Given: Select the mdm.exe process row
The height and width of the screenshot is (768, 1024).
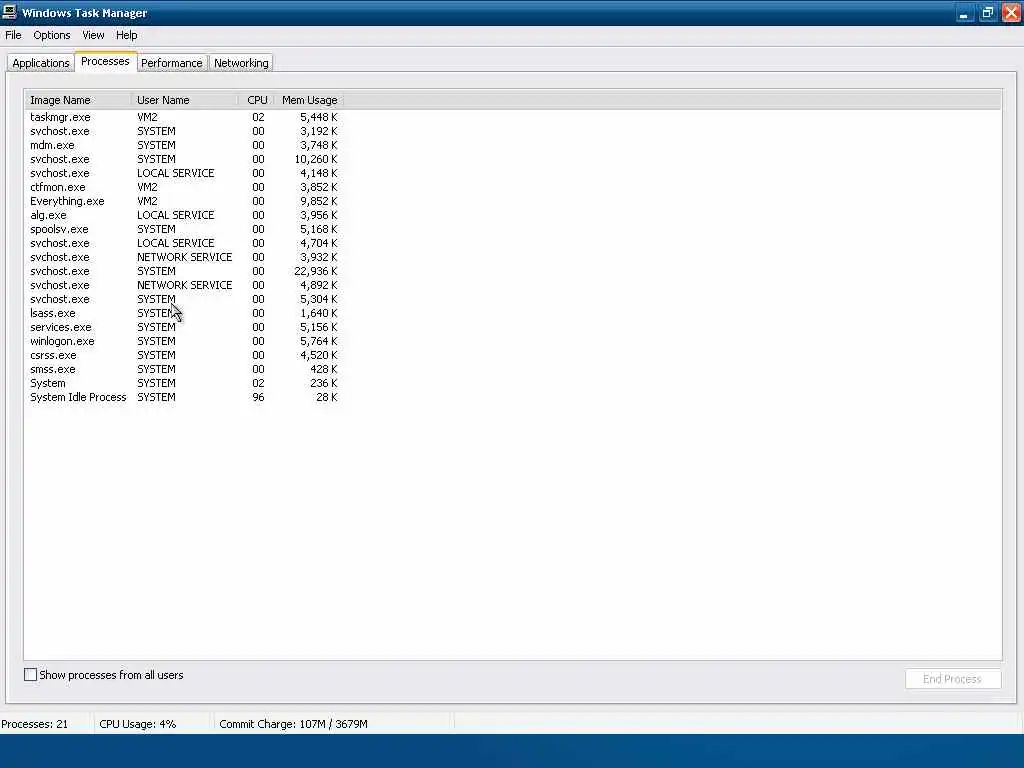Looking at the screenshot, I should (x=184, y=145).
